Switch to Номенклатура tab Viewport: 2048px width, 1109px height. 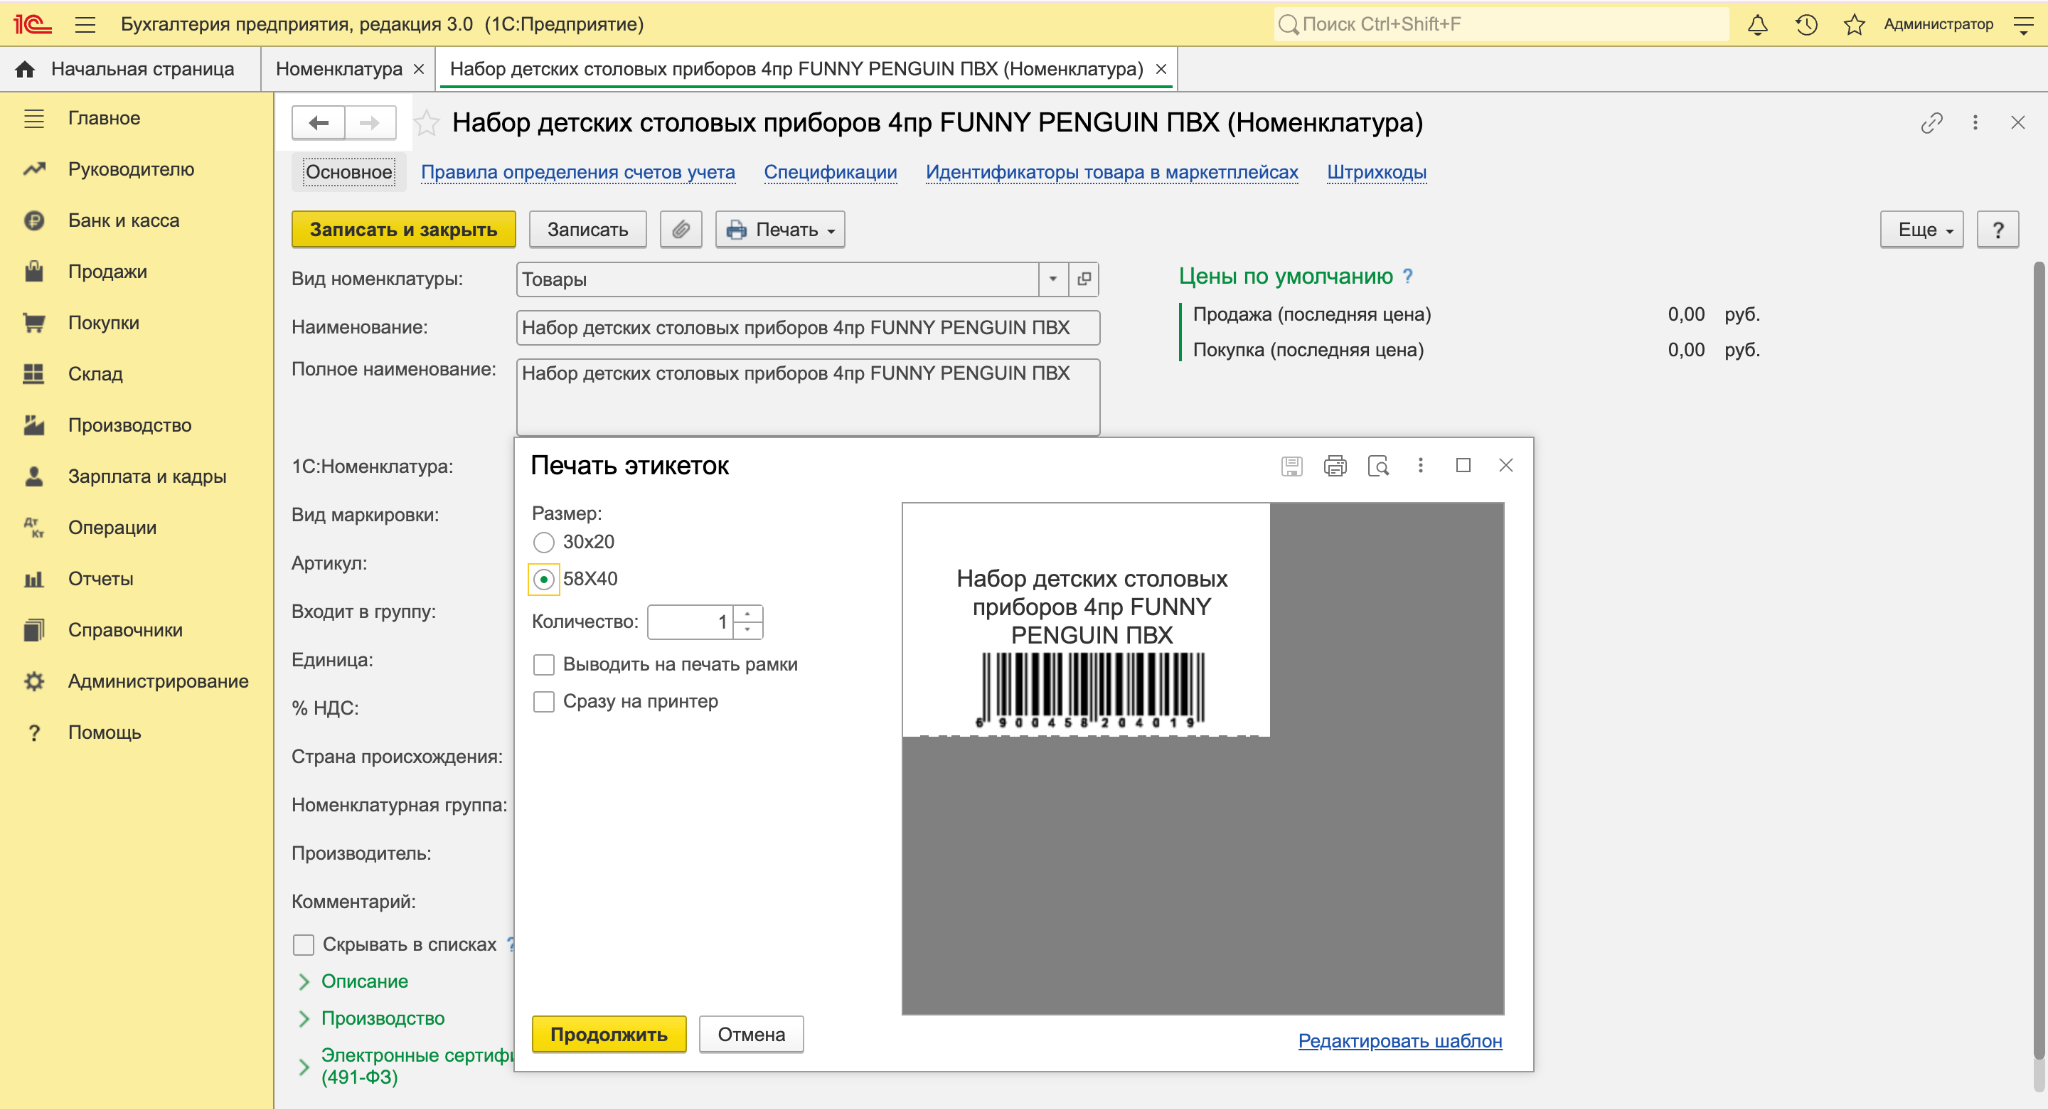click(339, 69)
